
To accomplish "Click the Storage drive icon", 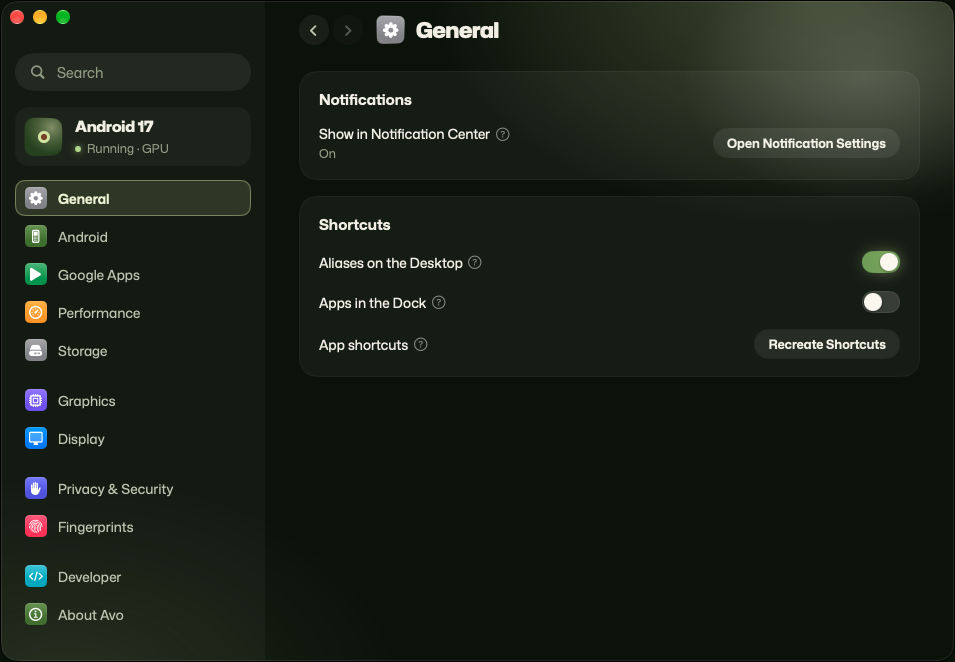I will coord(36,351).
